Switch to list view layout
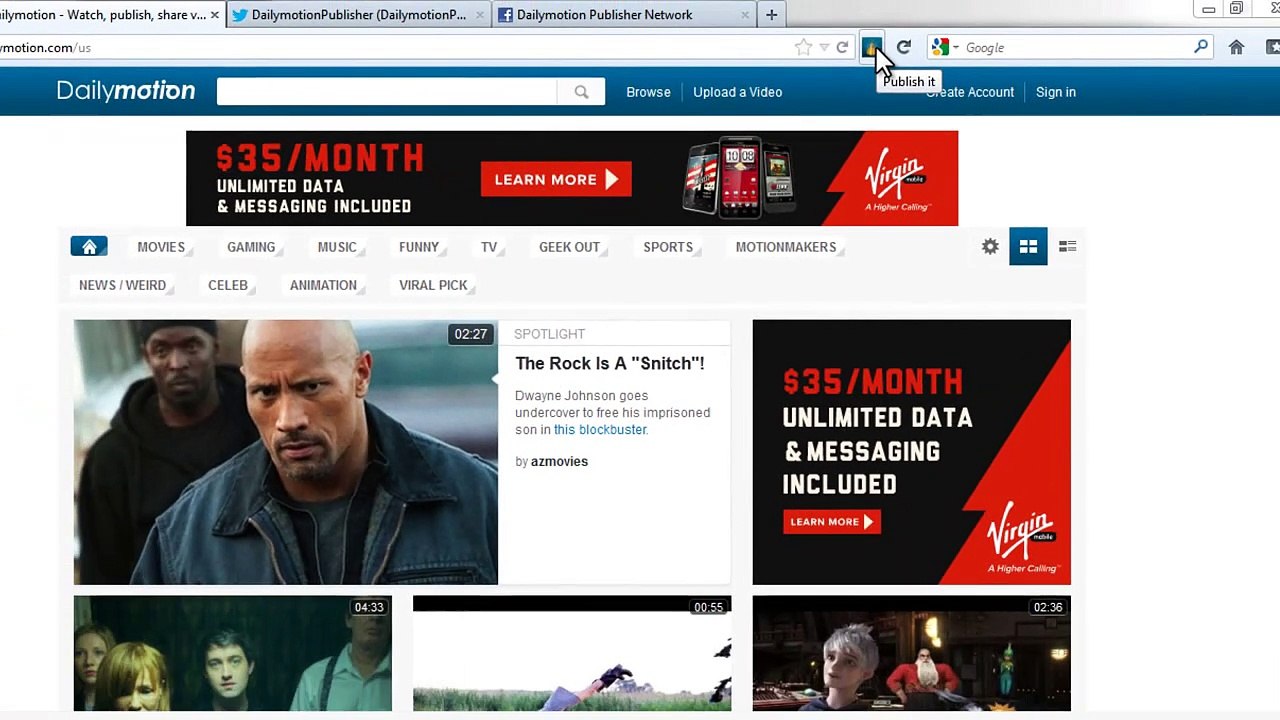The width and height of the screenshot is (1280, 720). click(1067, 246)
